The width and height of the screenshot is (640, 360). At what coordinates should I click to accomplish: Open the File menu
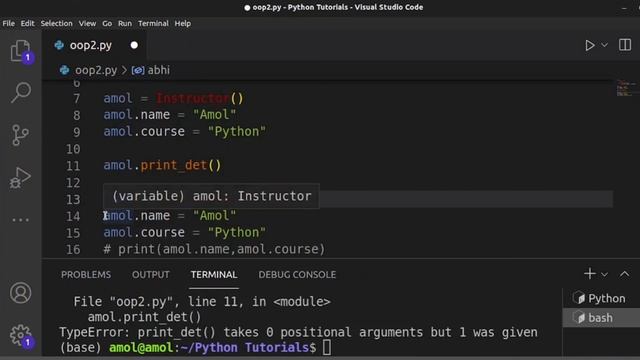point(9,23)
